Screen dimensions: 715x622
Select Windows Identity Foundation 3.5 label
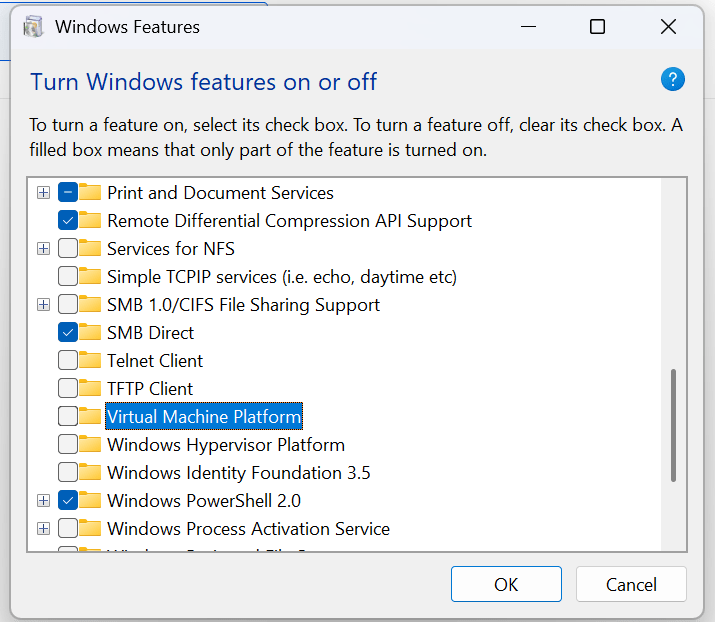click(x=238, y=473)
